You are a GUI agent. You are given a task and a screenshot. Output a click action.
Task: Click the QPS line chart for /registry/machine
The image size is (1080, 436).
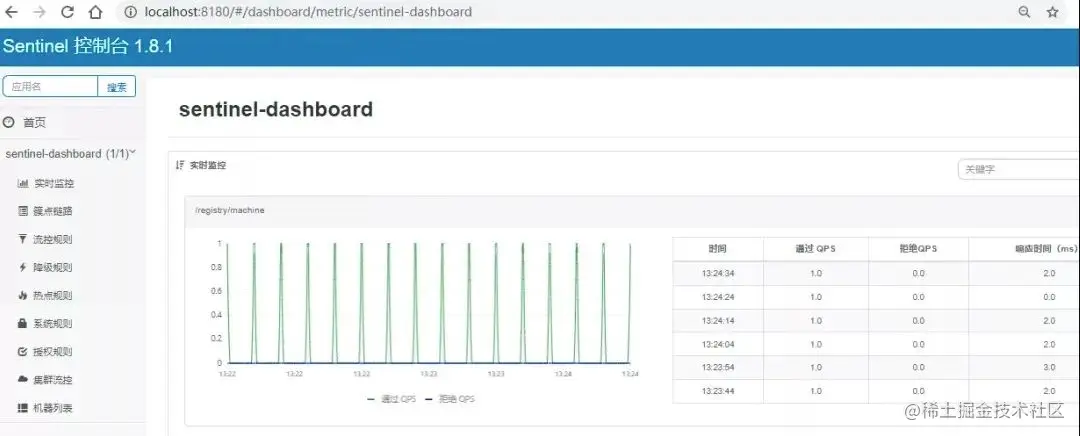coord(426,307)
